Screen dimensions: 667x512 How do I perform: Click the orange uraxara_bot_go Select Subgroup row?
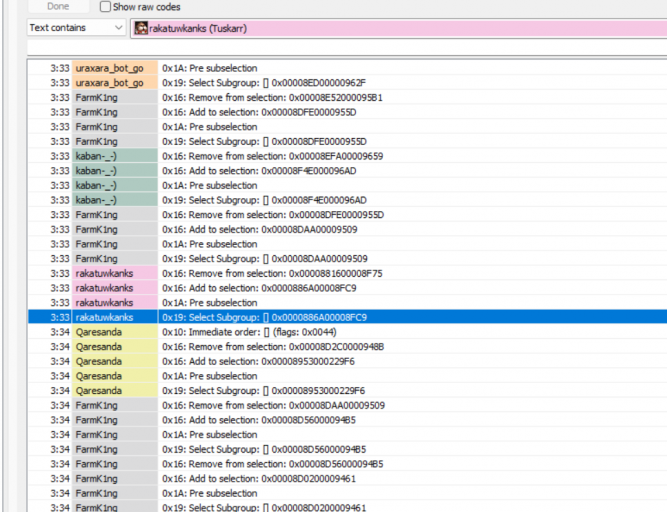click(348, 83)
